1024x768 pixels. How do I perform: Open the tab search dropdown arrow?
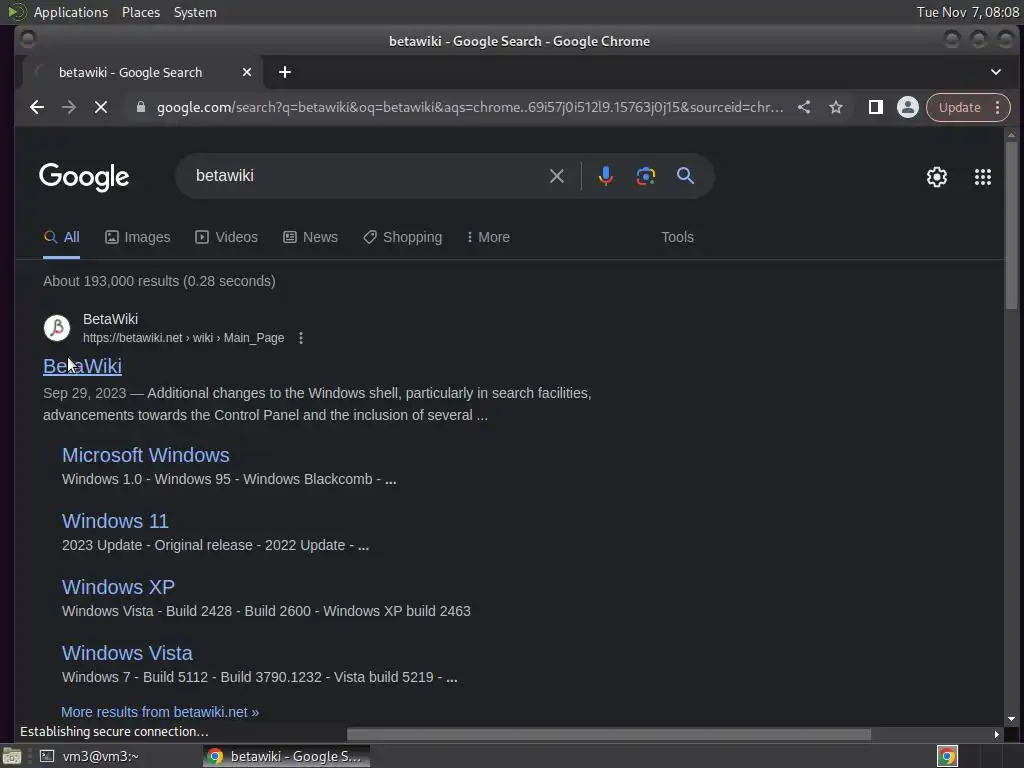click(995, 72)
